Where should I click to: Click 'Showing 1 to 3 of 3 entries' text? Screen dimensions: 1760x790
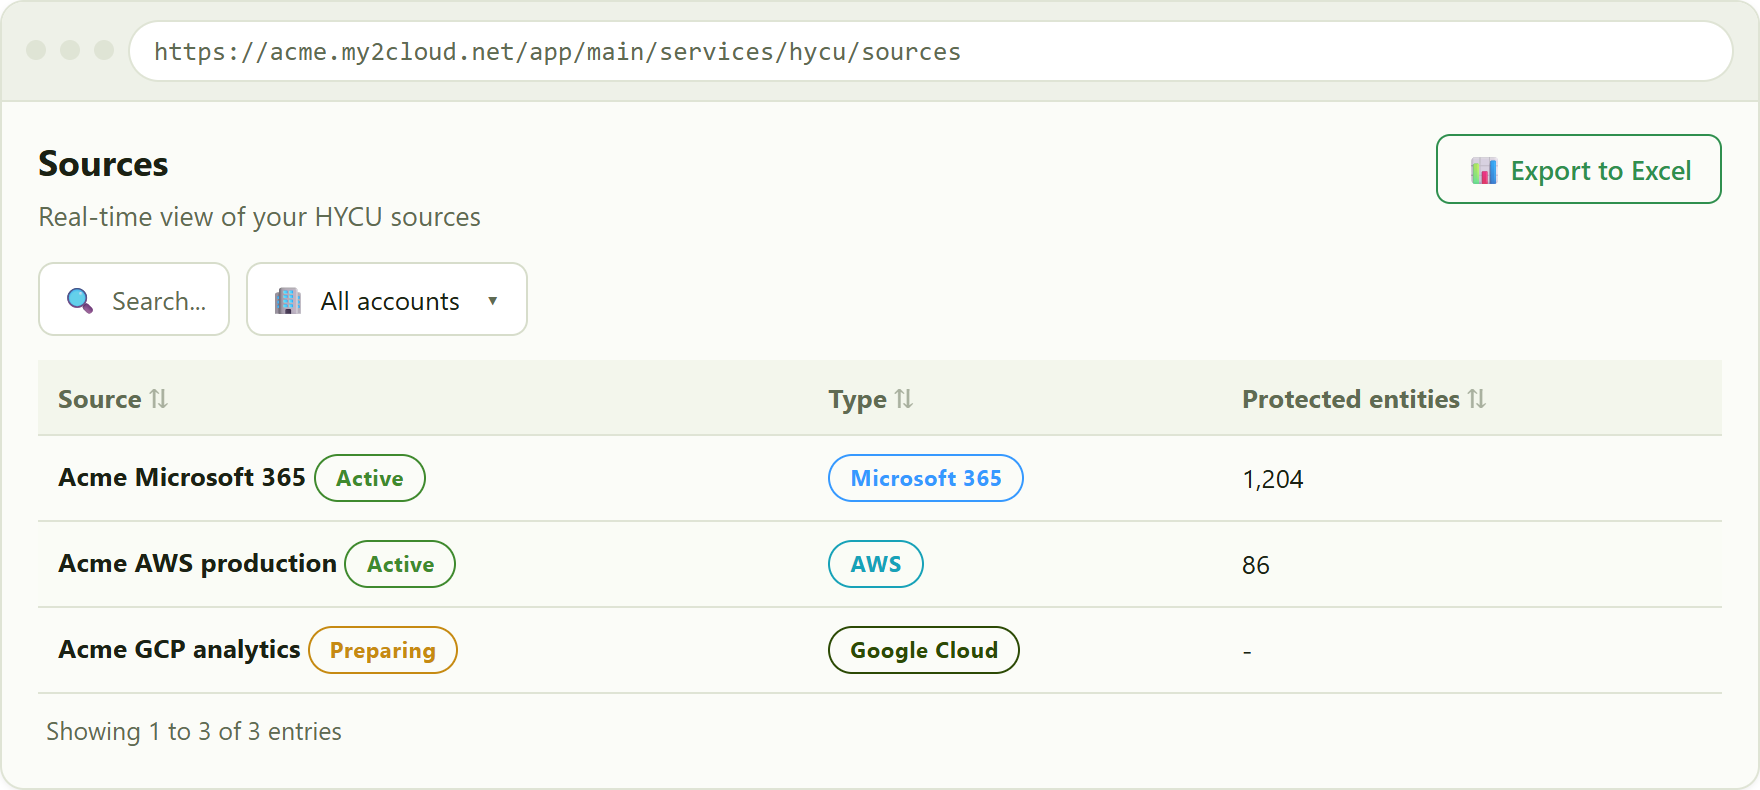coord(194,732)
